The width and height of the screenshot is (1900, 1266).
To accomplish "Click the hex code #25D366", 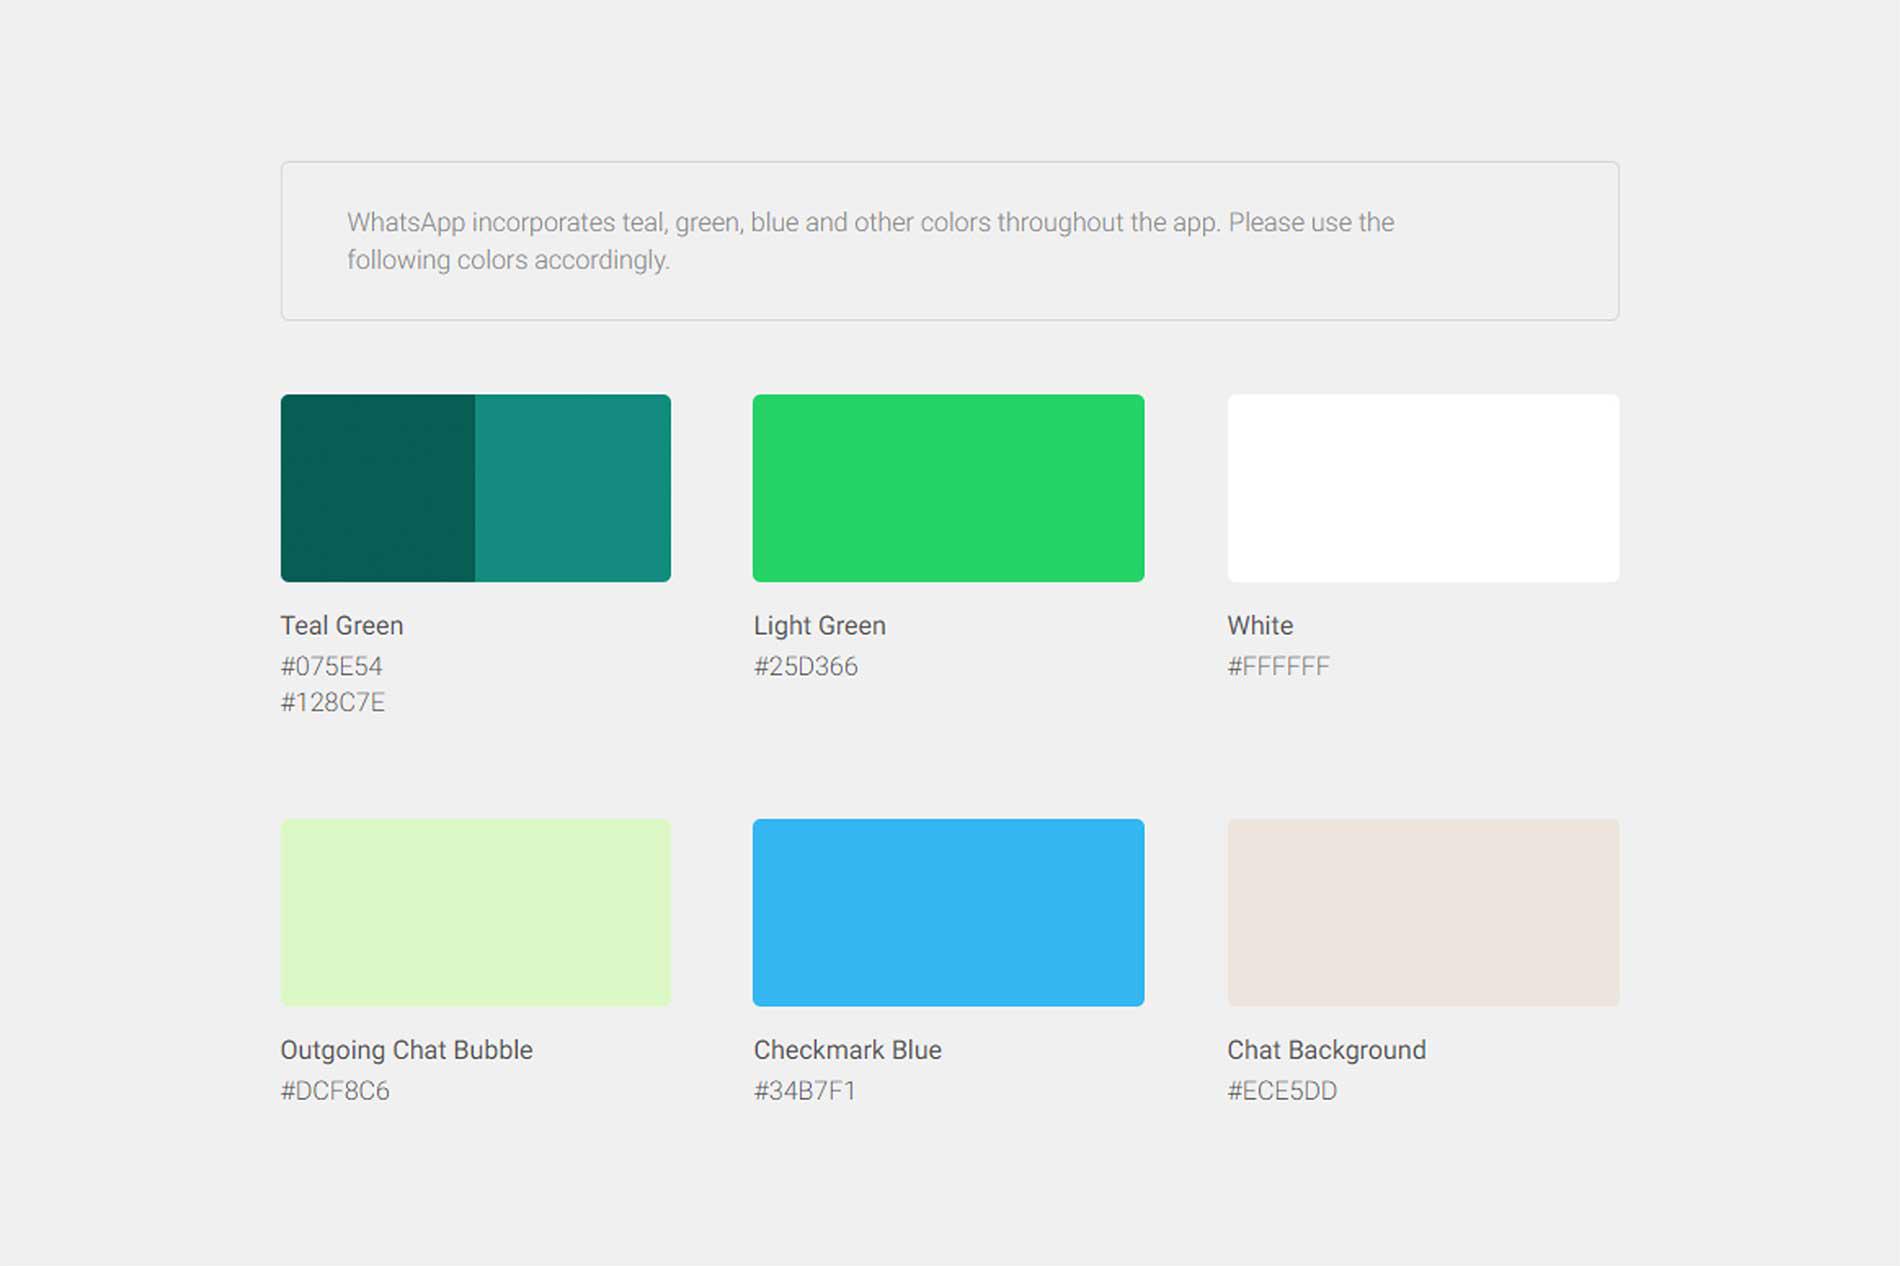I will [x=806, y=666].
